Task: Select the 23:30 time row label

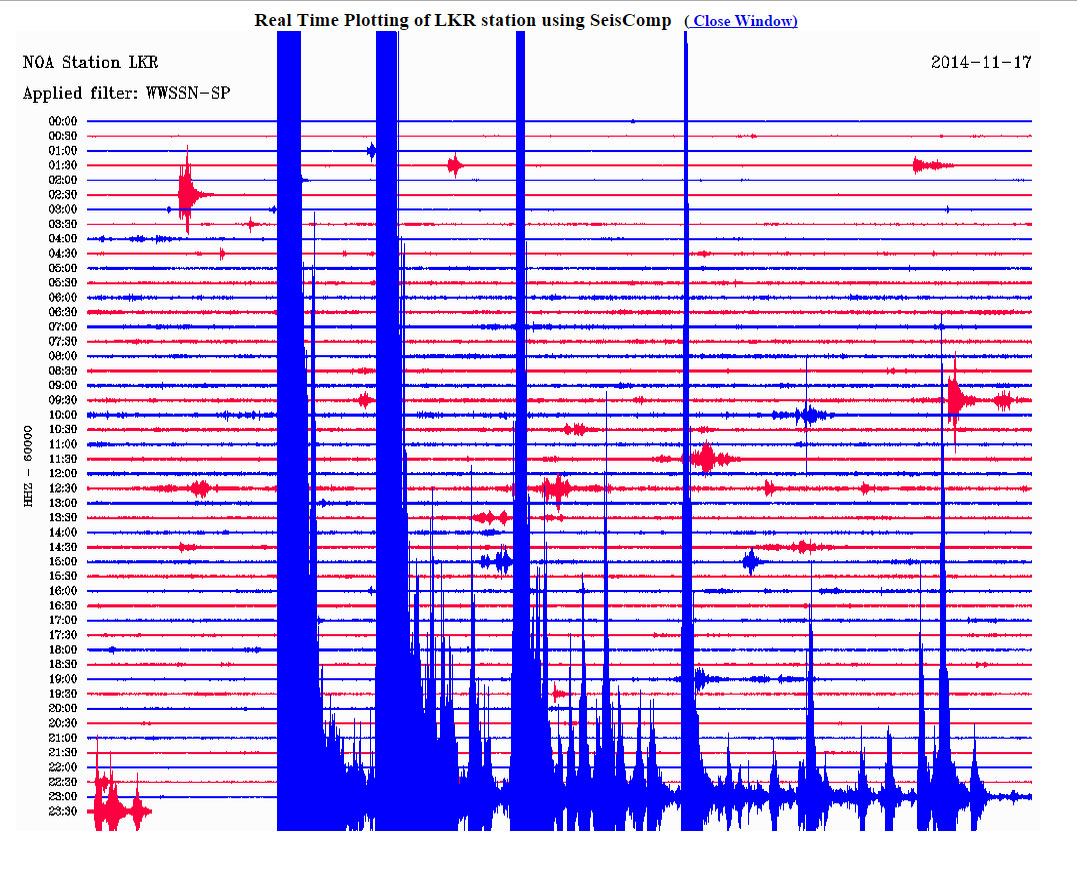Action: (x=63, y=811)
